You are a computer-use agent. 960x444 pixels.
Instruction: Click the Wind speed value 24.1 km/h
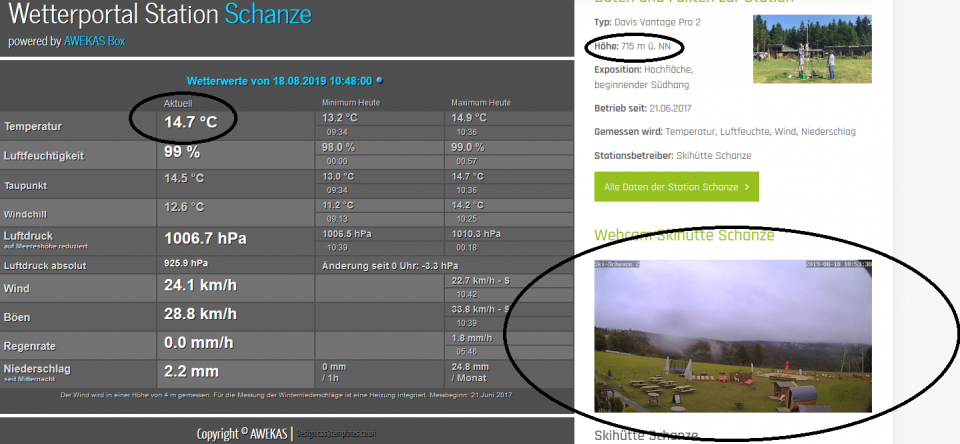(x=200, y=286)
